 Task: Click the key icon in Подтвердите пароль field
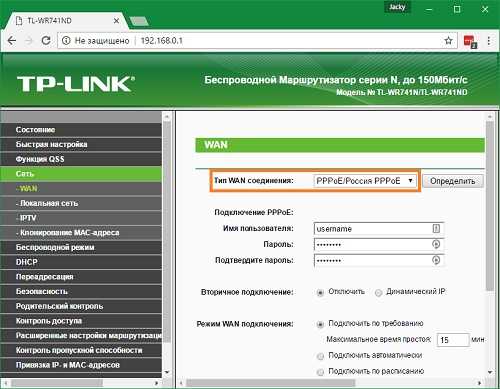tap(436, 260)
